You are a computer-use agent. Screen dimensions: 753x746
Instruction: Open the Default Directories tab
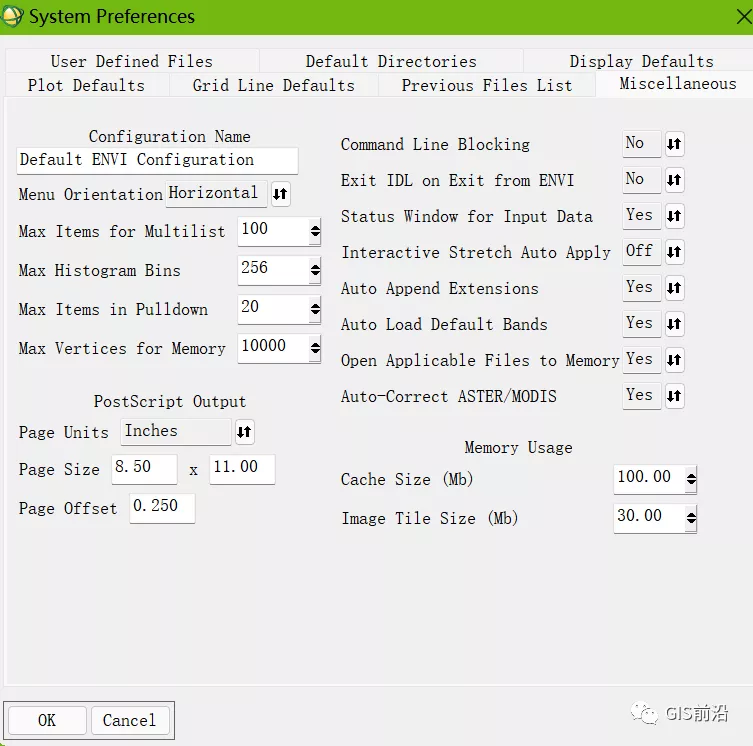(x=391, y=61)
